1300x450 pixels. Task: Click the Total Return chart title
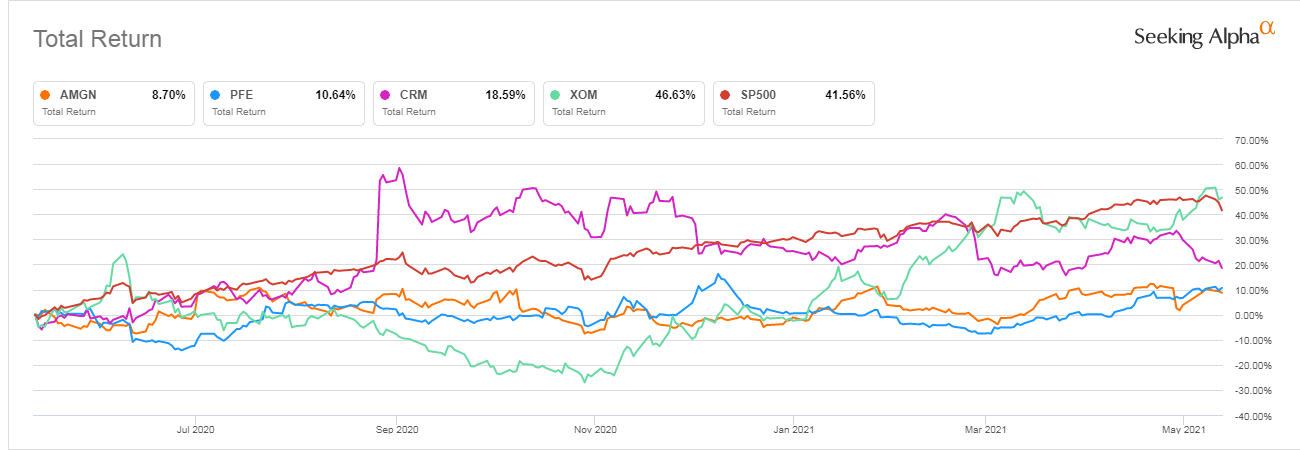click(97, 39)
